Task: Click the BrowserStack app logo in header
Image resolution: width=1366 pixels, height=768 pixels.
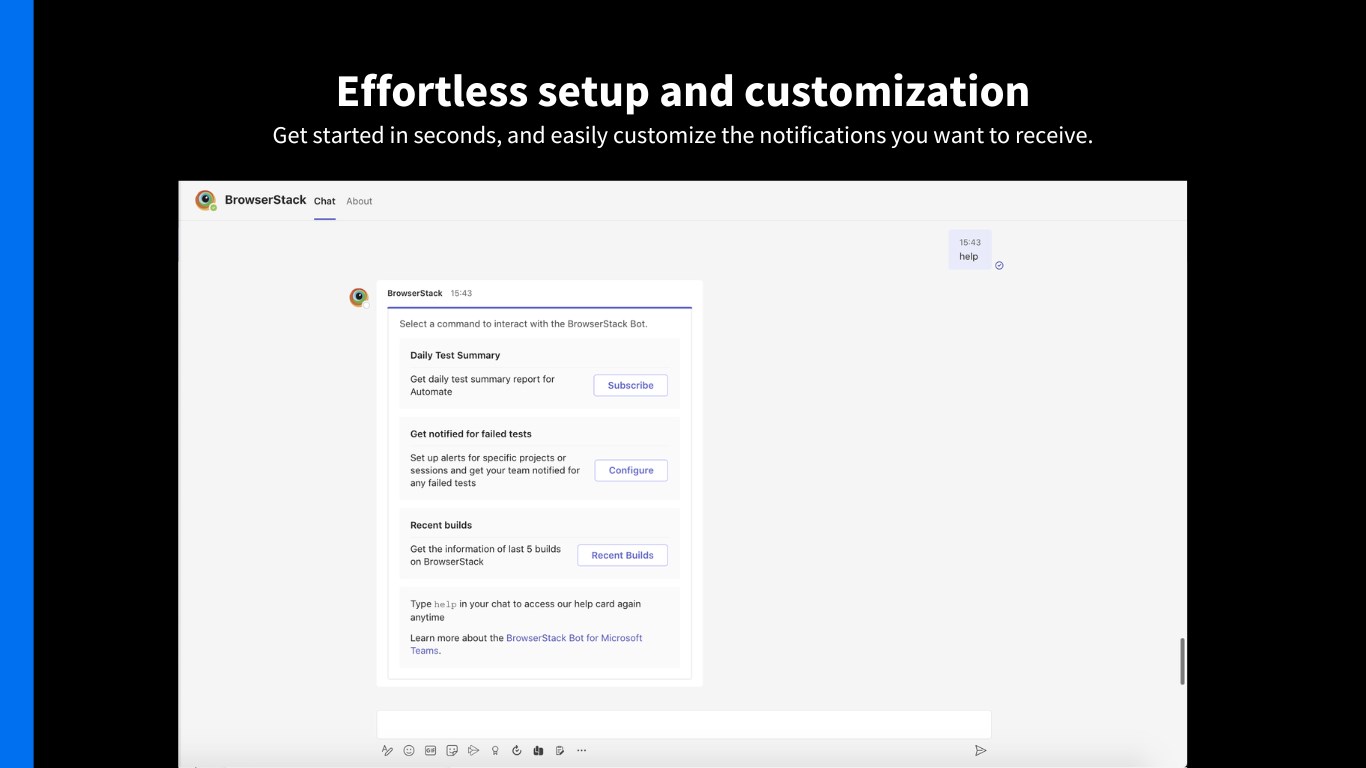Action: 206,200
